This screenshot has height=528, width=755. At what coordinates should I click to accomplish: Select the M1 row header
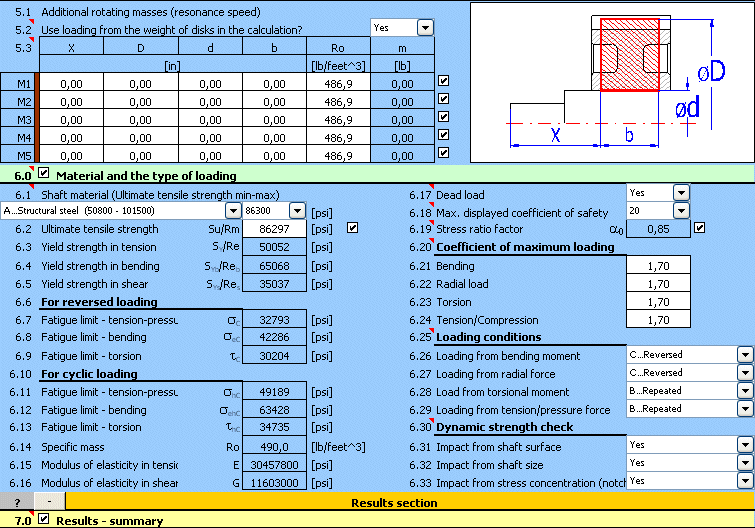(x=17, y=84)
